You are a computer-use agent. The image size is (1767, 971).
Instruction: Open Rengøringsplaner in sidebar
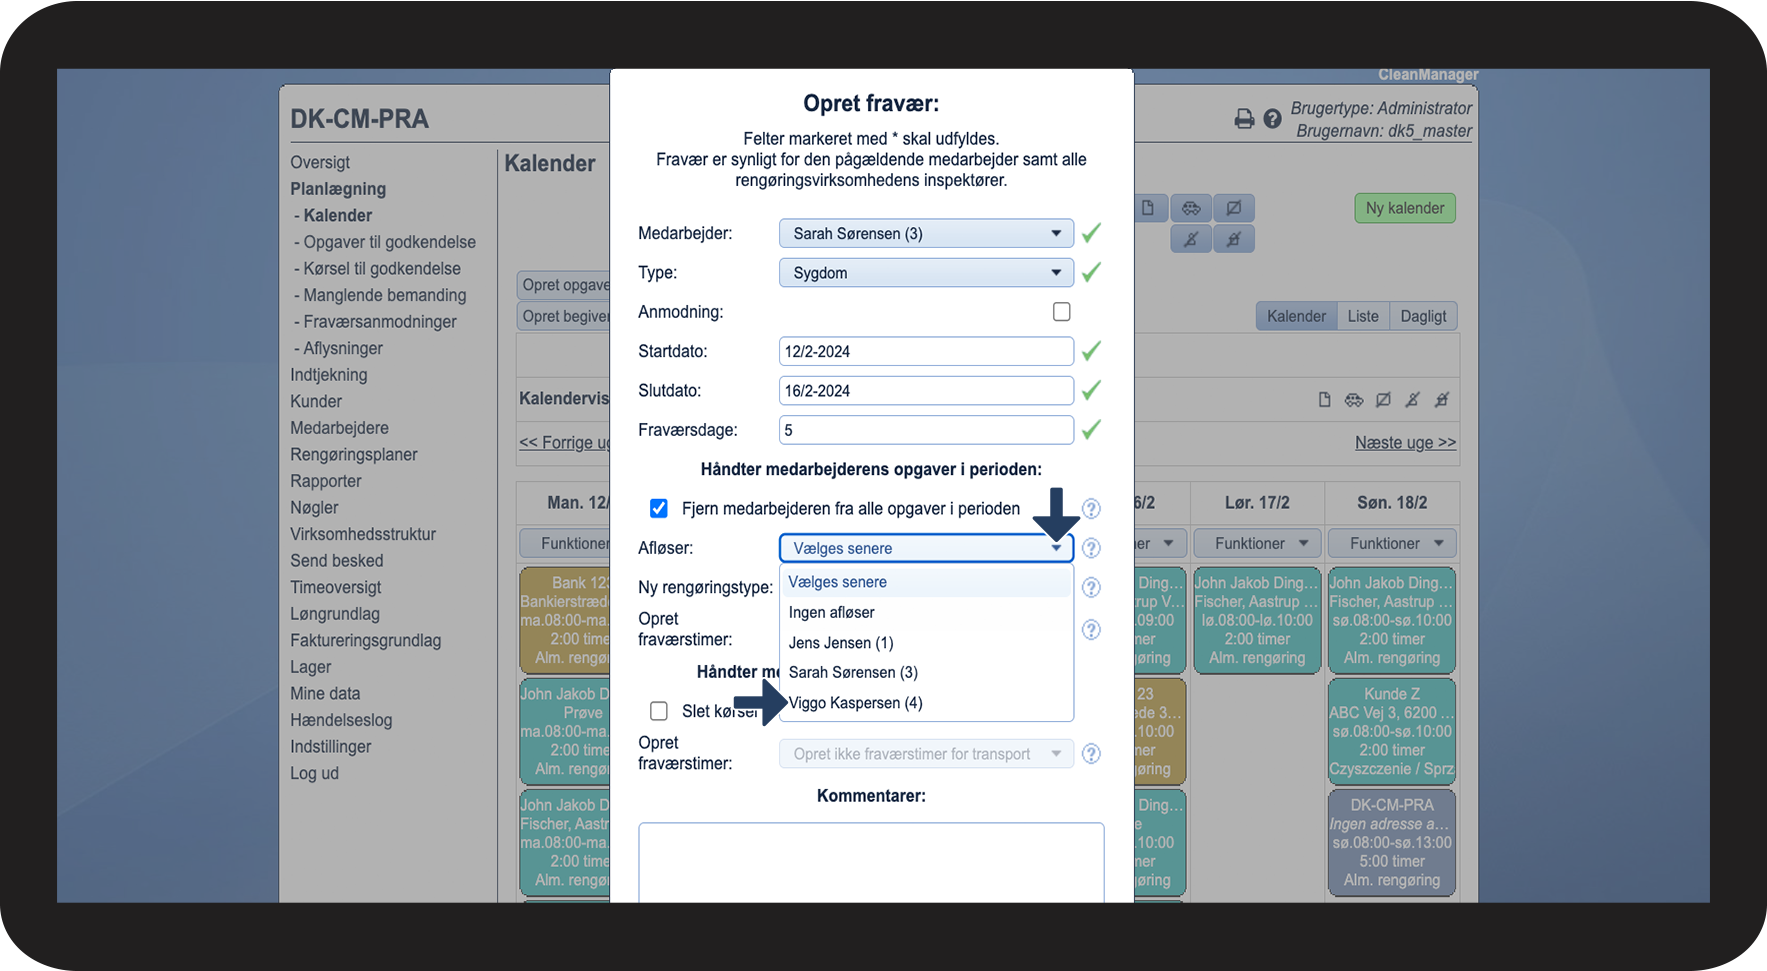coord(354,455)
